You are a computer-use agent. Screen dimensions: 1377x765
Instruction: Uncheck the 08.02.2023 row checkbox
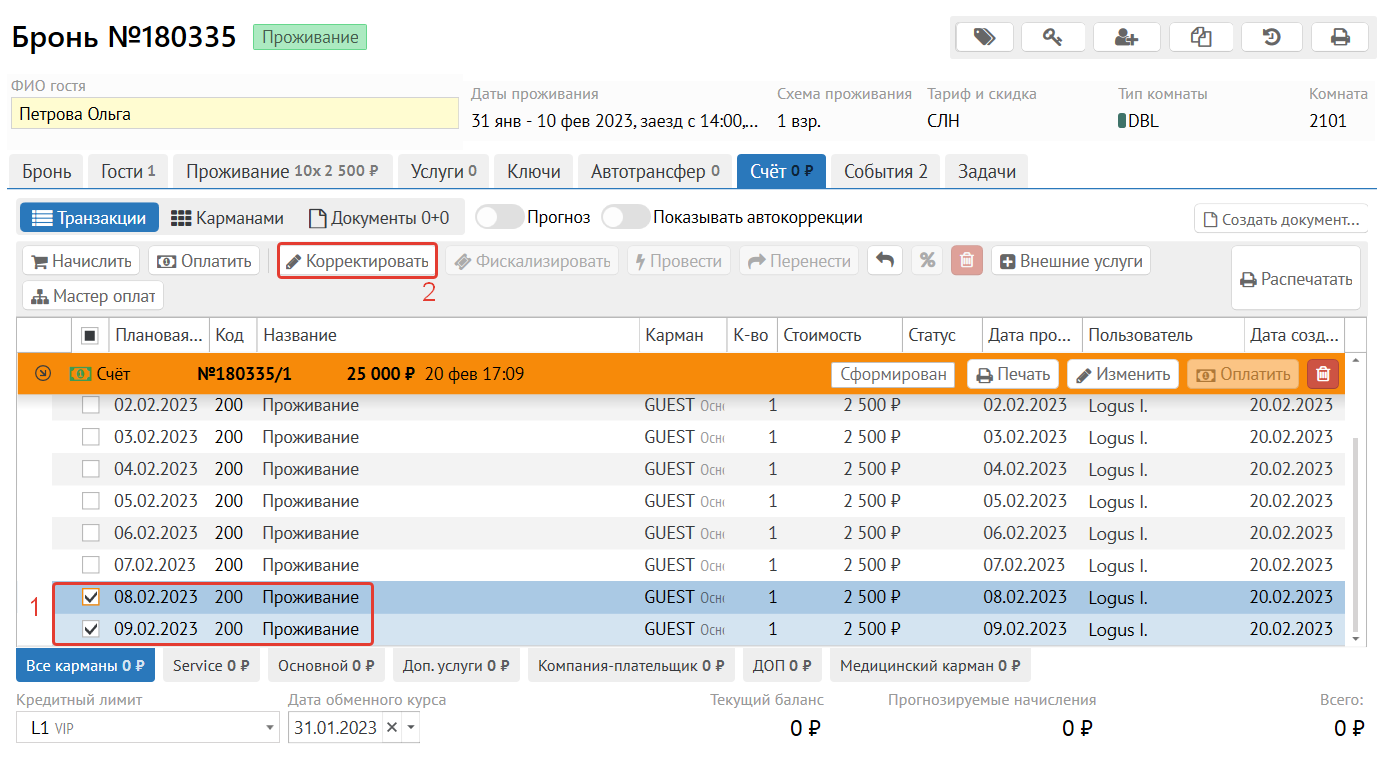click(x=91, y=597)
